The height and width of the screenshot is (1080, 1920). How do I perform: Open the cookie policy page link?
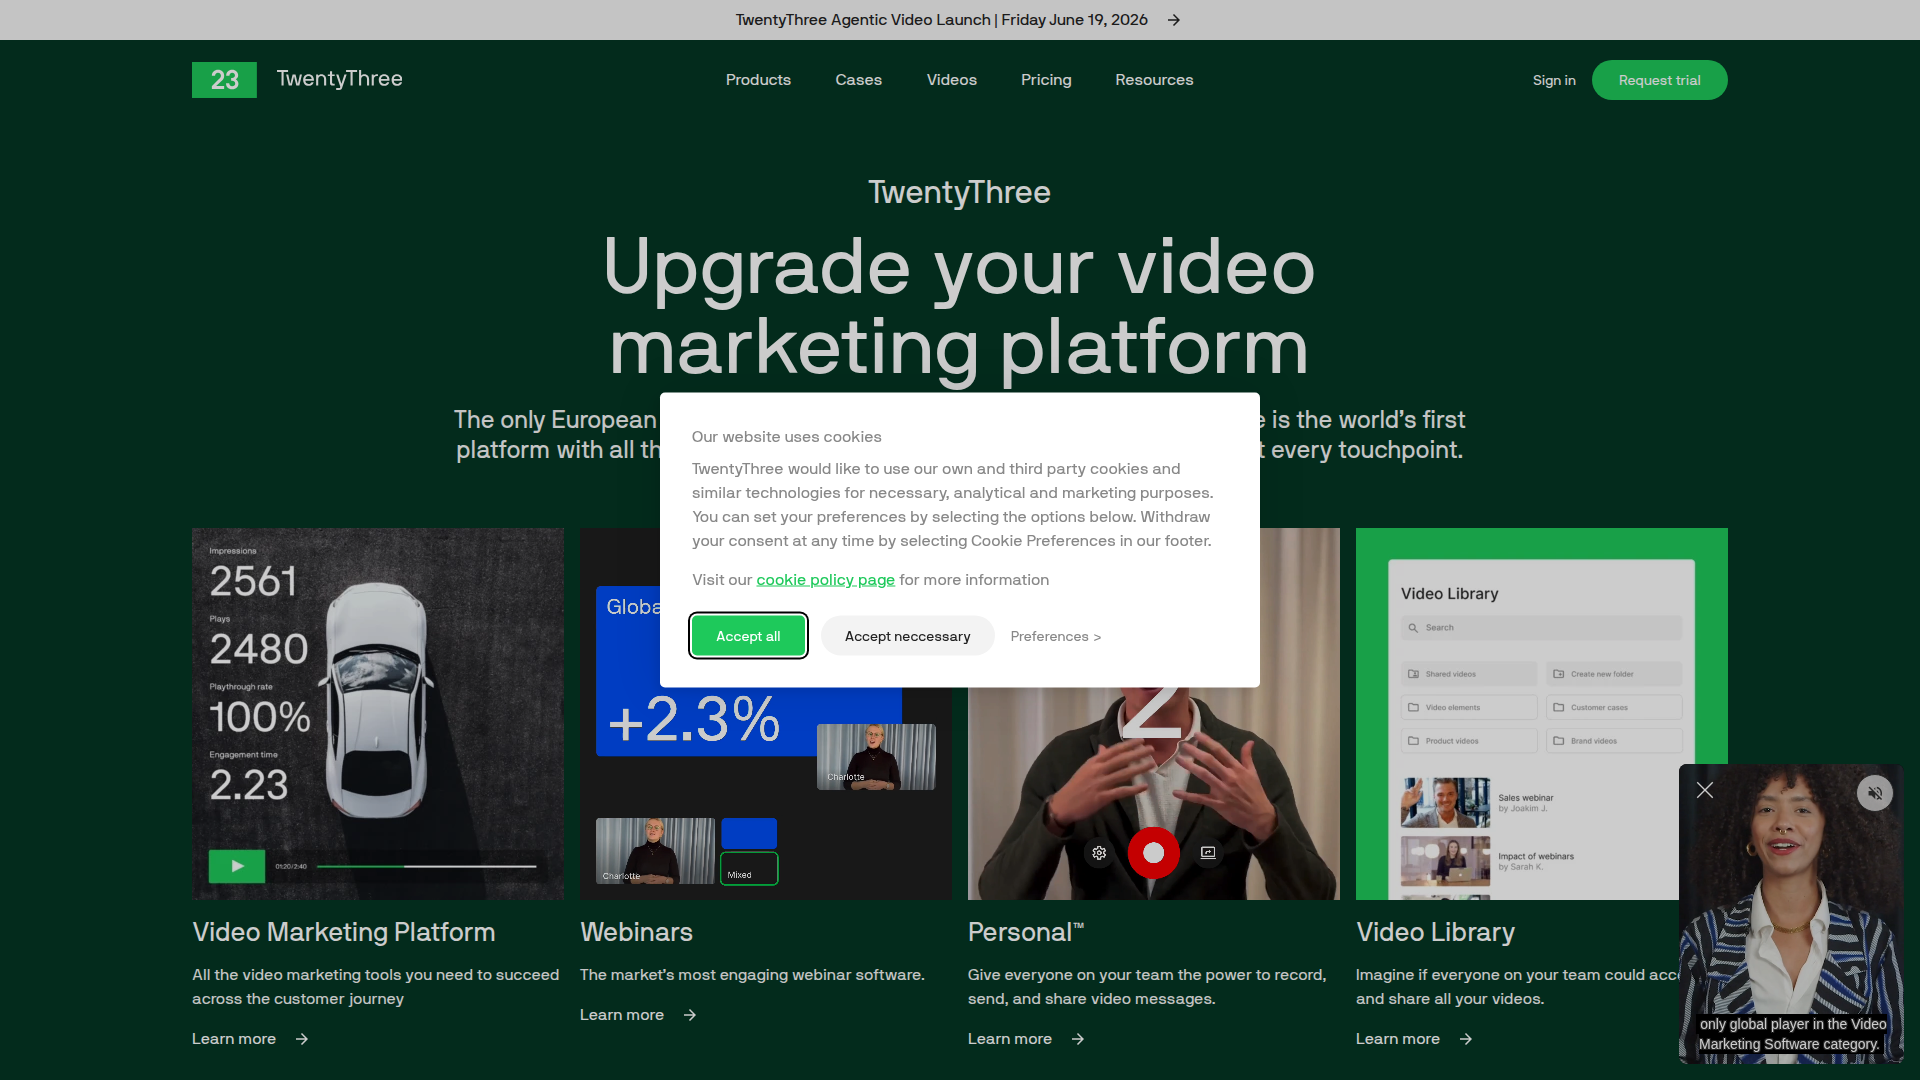(x=825, y=580)
